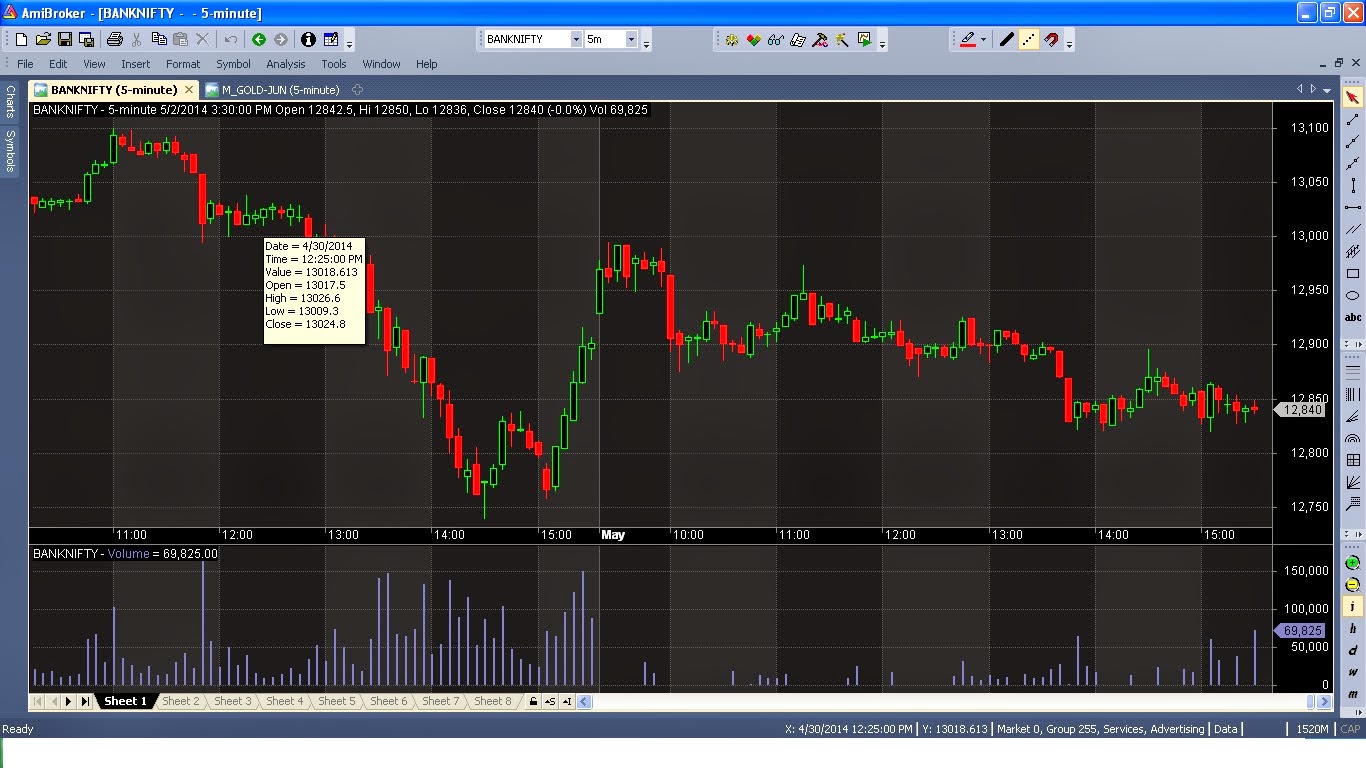Switch to weekly 'w' periodicity
The height and width of the screenshot is (768, 1366).
pos(1353,673)
